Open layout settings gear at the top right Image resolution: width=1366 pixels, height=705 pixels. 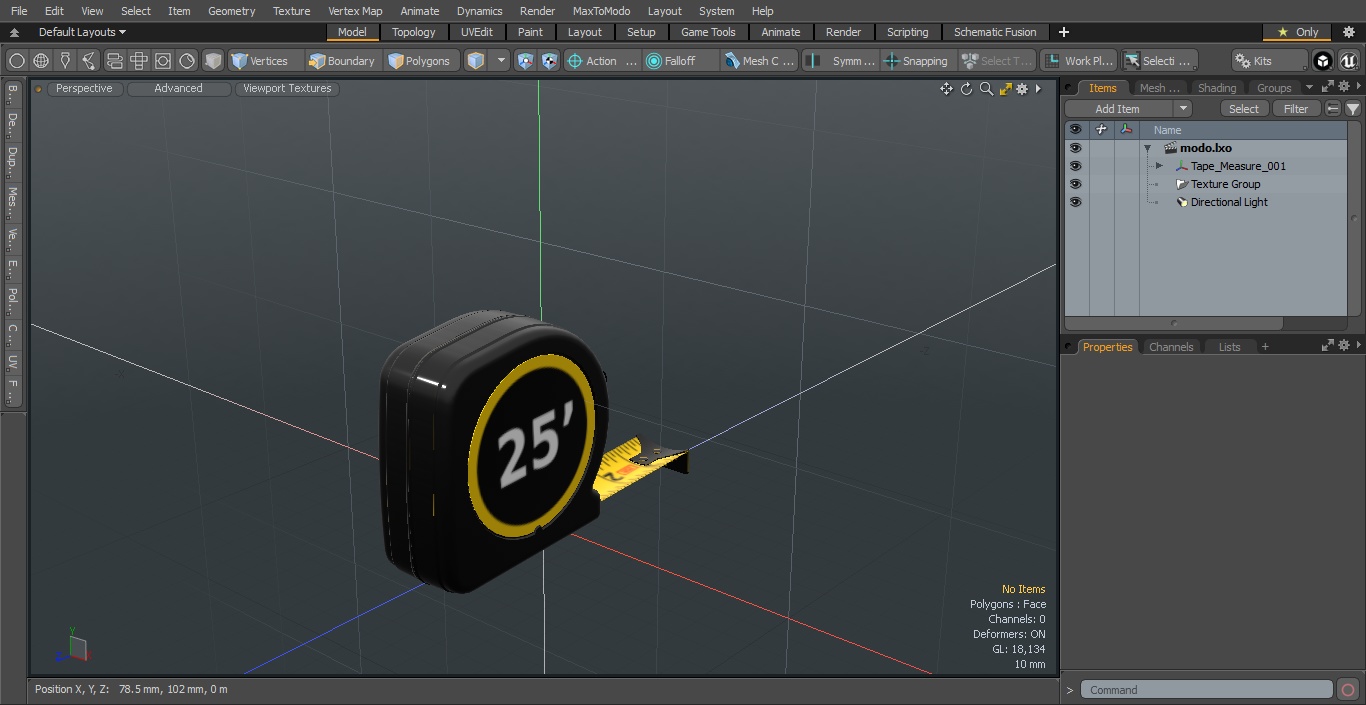click(1348, 32)
